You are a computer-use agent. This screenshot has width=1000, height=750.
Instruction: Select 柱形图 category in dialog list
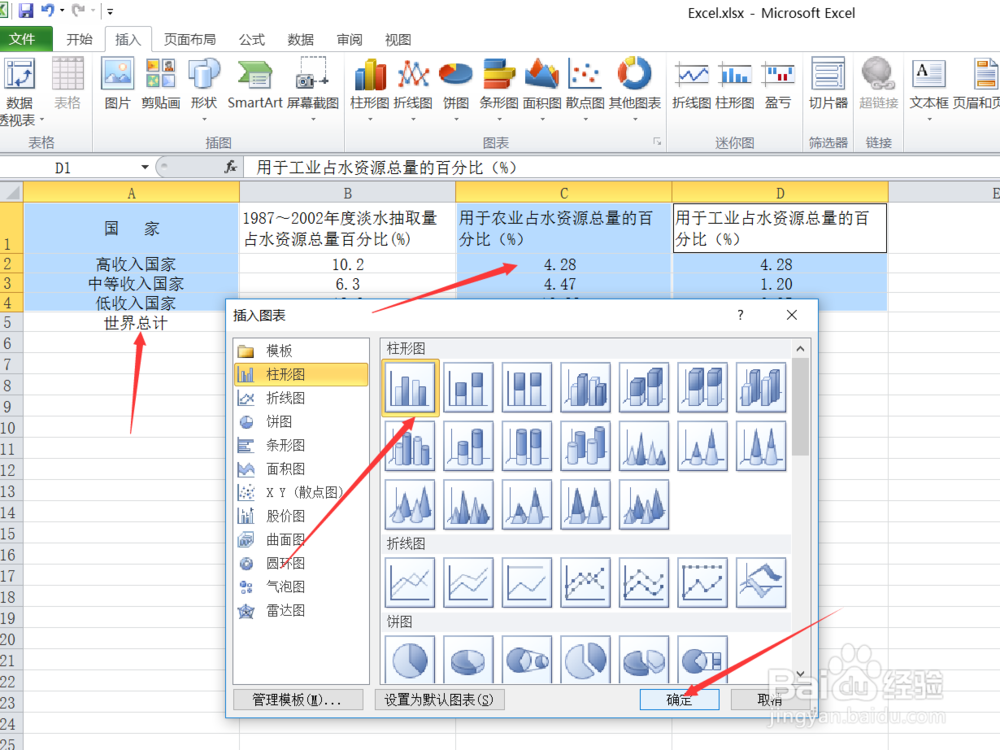coord(301,374)
